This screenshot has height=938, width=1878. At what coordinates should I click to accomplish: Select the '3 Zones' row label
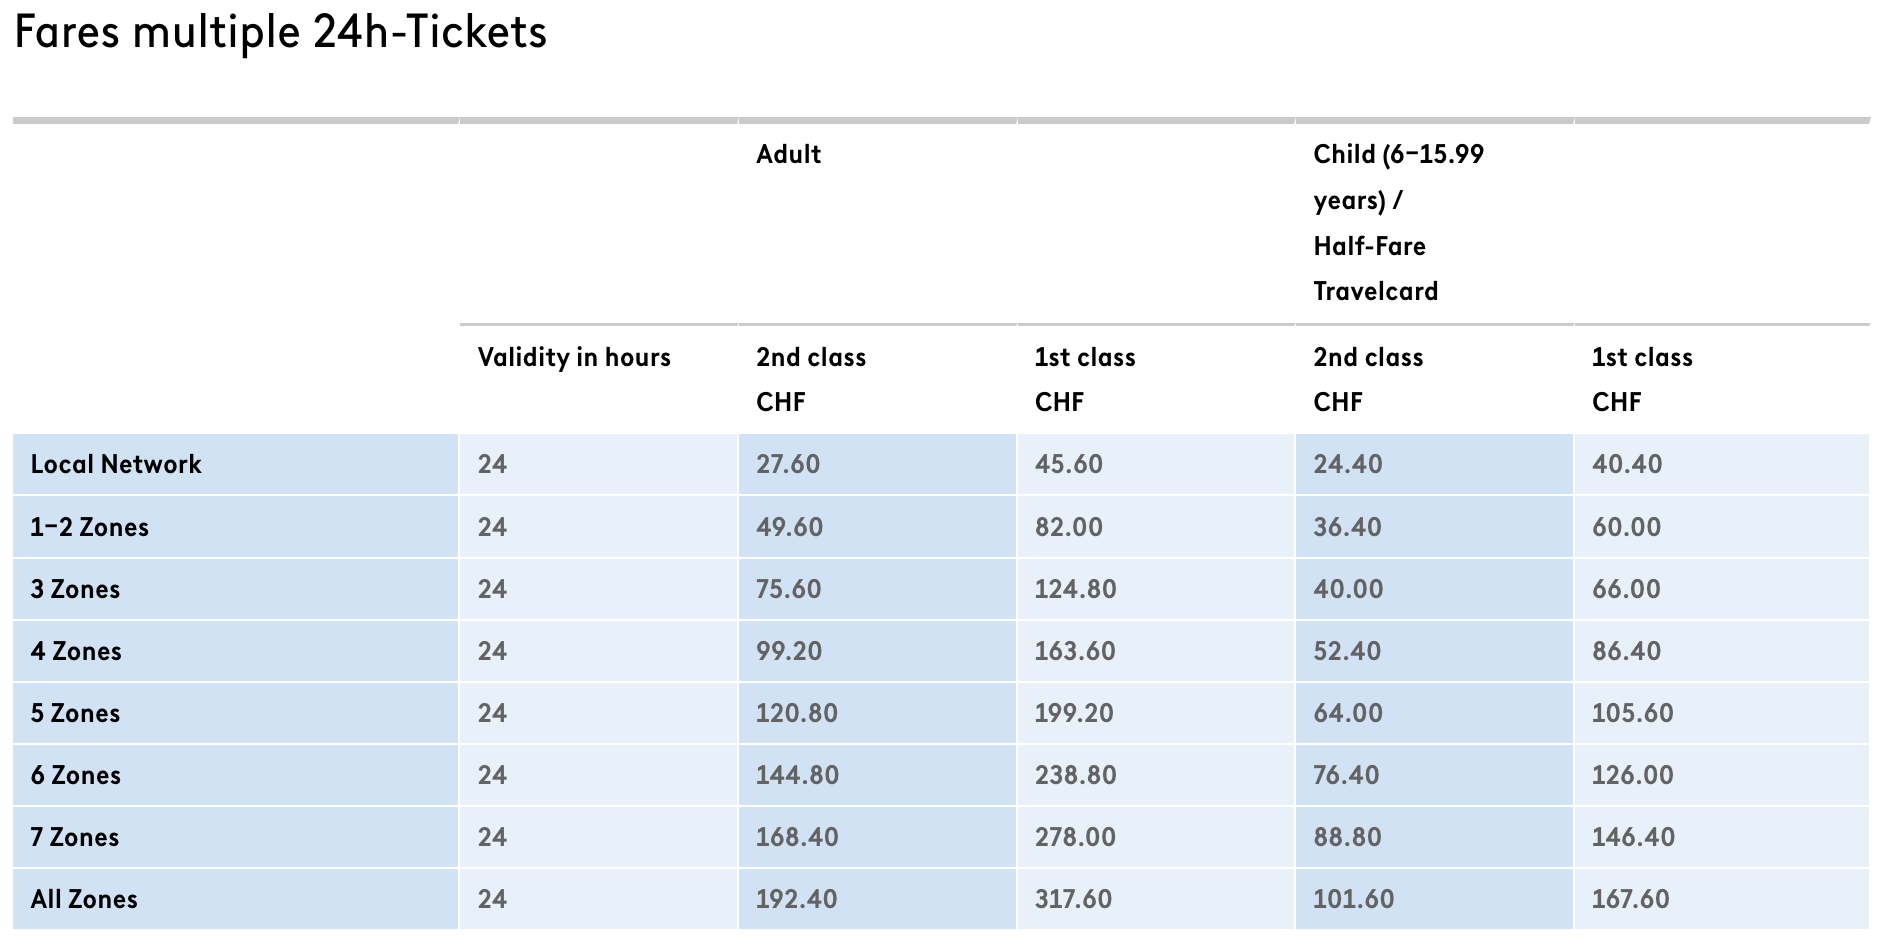[x=75, y=589]
